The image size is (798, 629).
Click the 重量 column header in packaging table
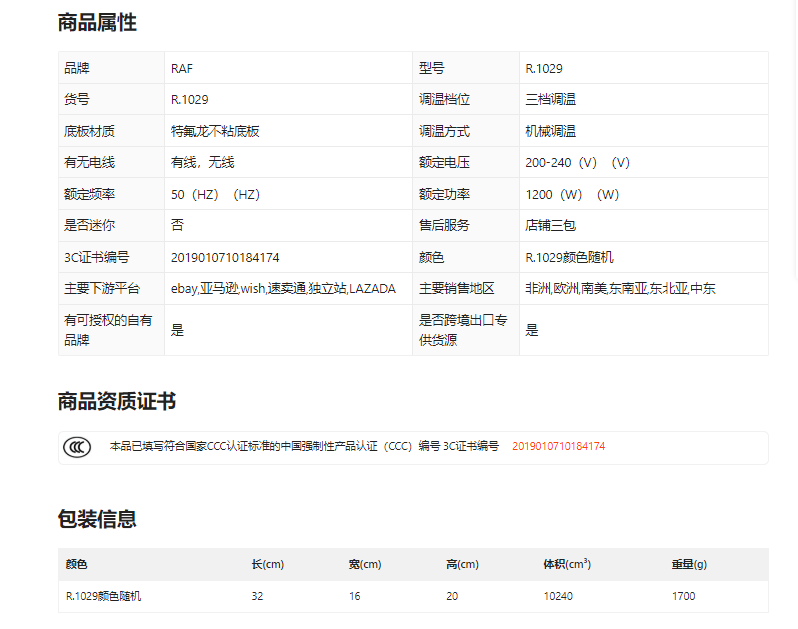tap(689, 564)
